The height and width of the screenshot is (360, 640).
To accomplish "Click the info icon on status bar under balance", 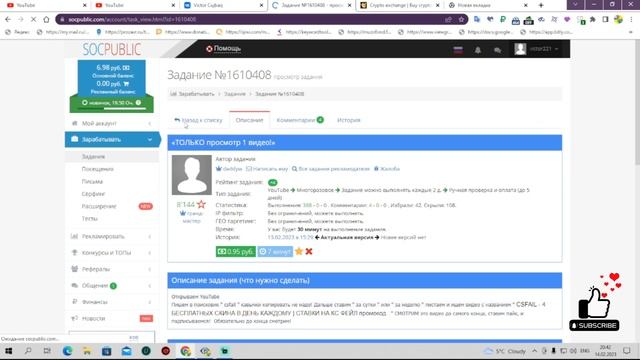I will pos(138,102).
